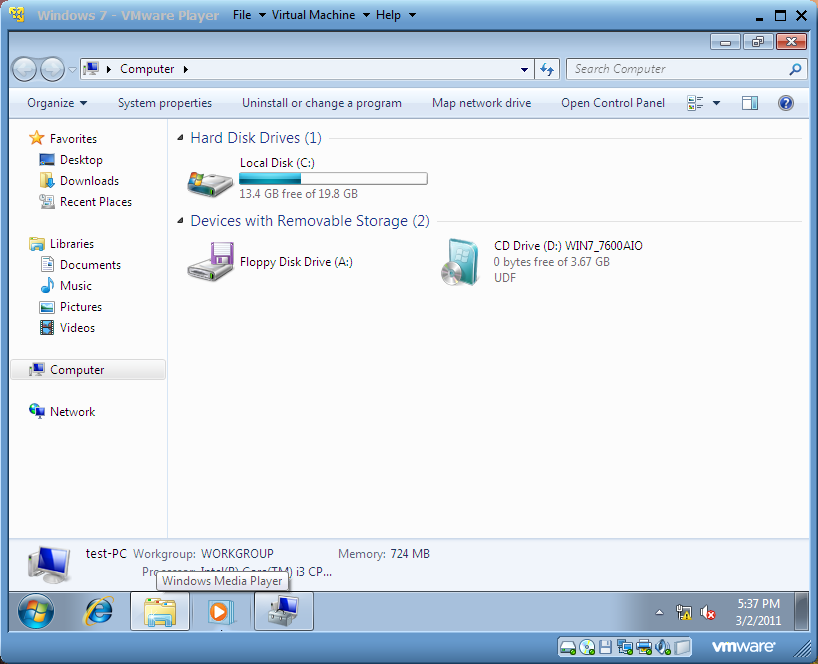Click the Change your view icon
Screen dimensions: 818x664
point(695,103)
